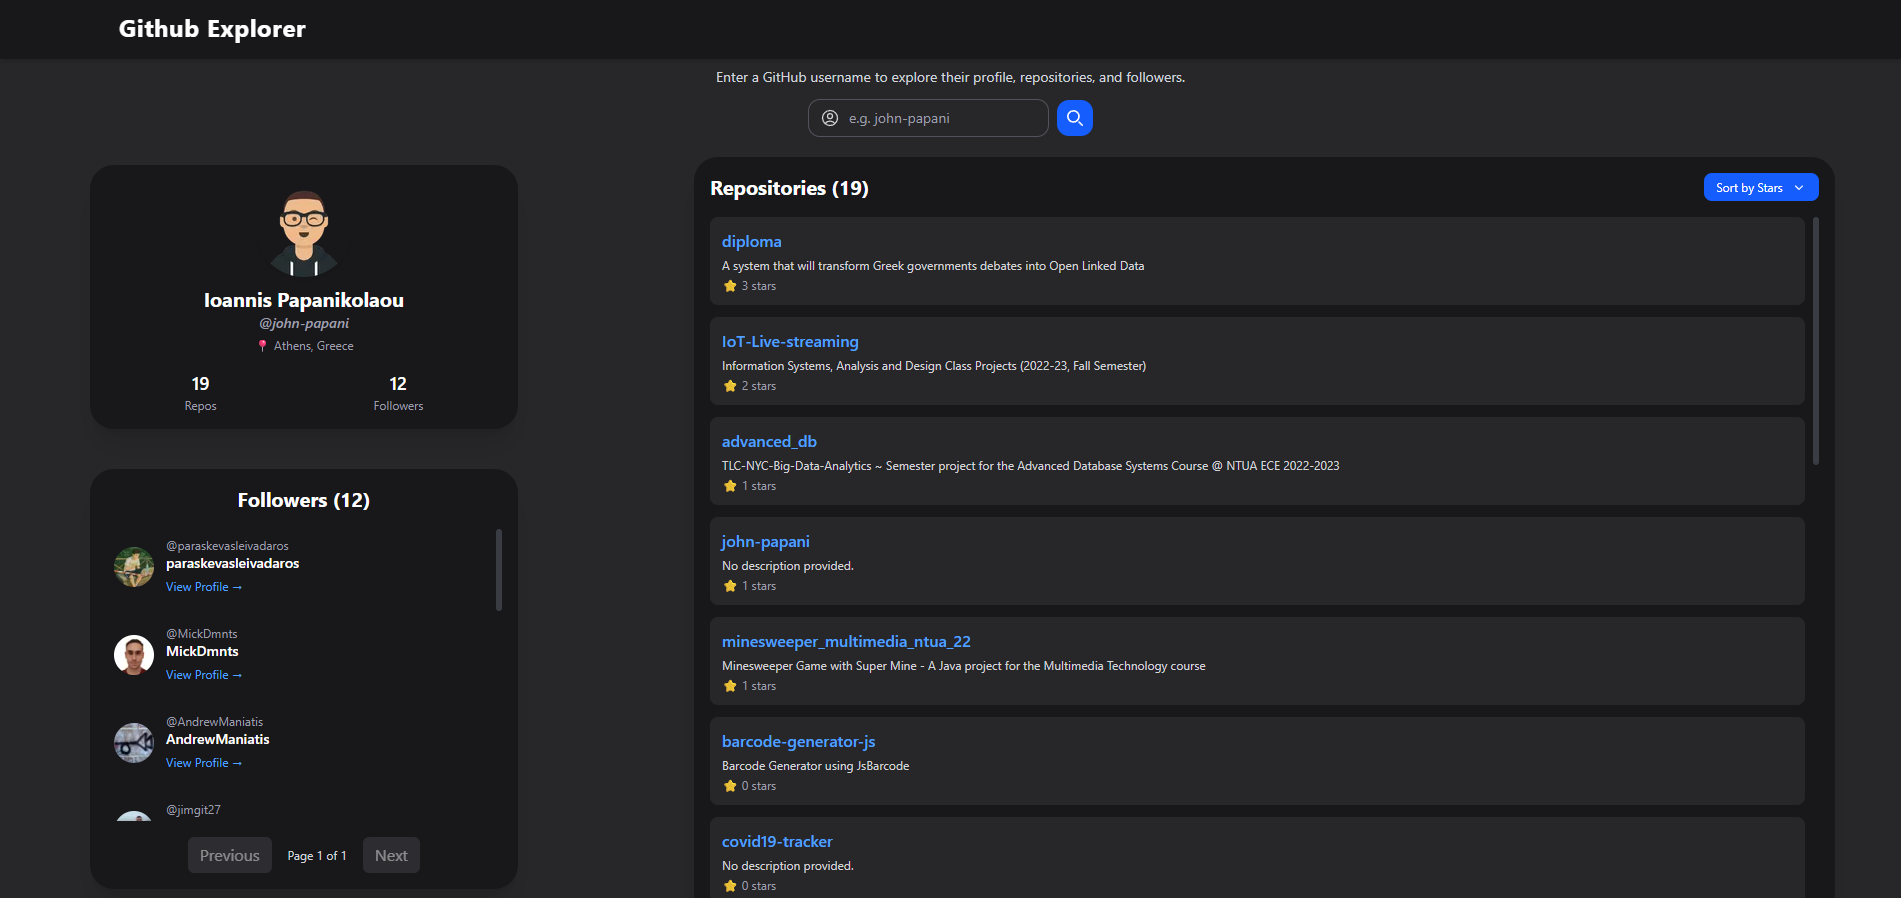1901x898 pixels.
Task: Open the Sort by Stars dropdown
Action: (1760, 188)
